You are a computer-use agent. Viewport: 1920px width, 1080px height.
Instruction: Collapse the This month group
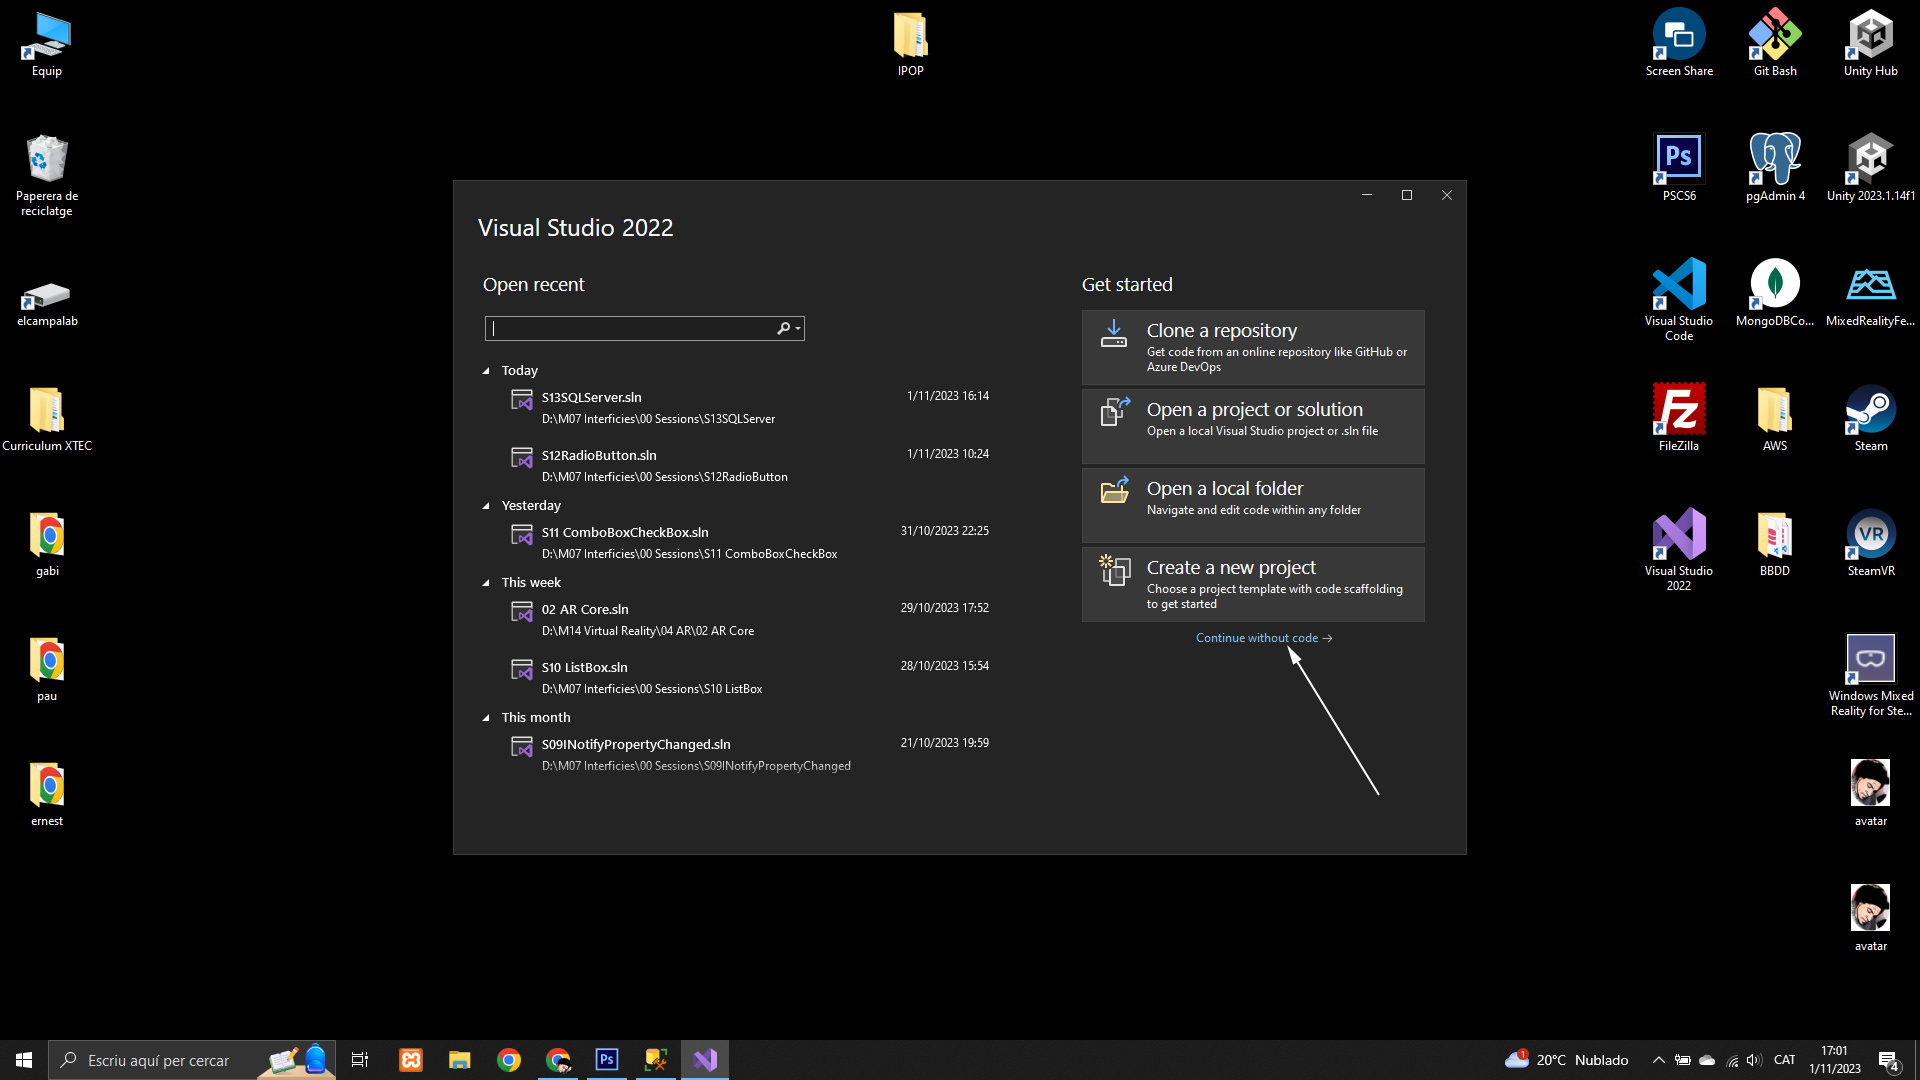tap(487, 718)
